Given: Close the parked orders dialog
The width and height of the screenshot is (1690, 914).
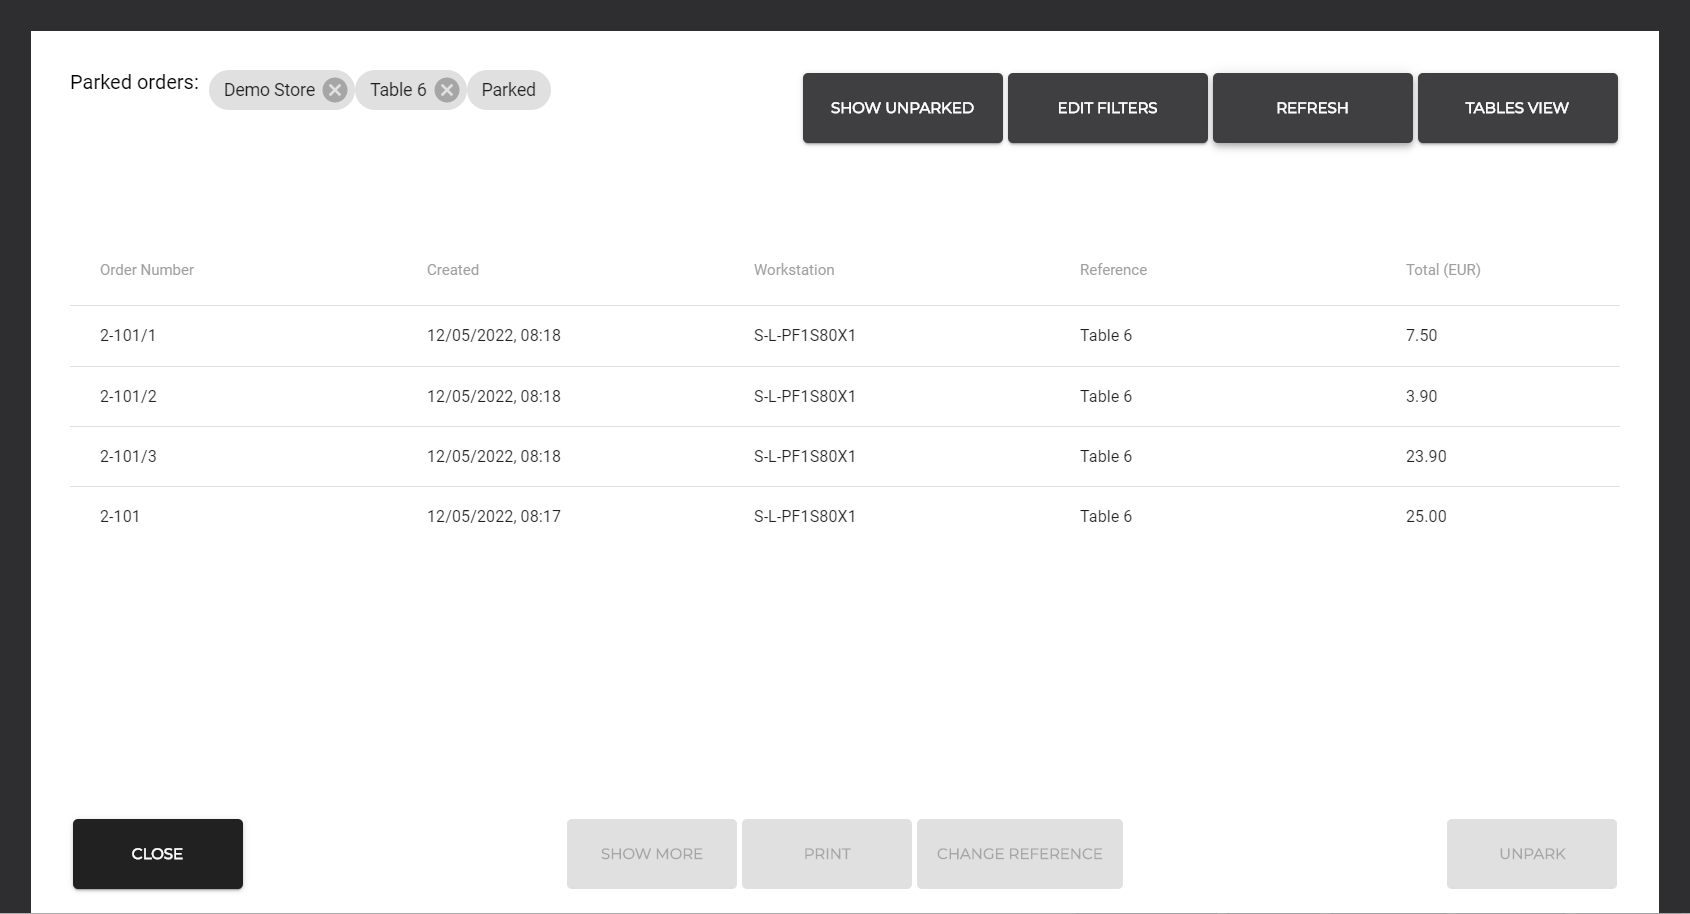Looking at the screenshot, I should pos(157,854).
